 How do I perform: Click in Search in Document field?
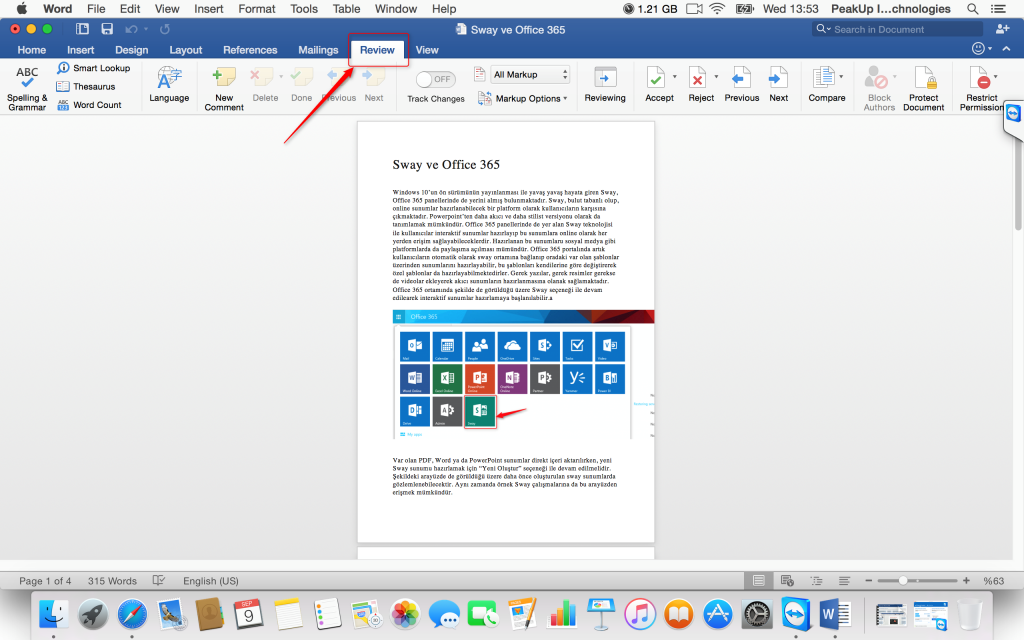click(897, 29)
